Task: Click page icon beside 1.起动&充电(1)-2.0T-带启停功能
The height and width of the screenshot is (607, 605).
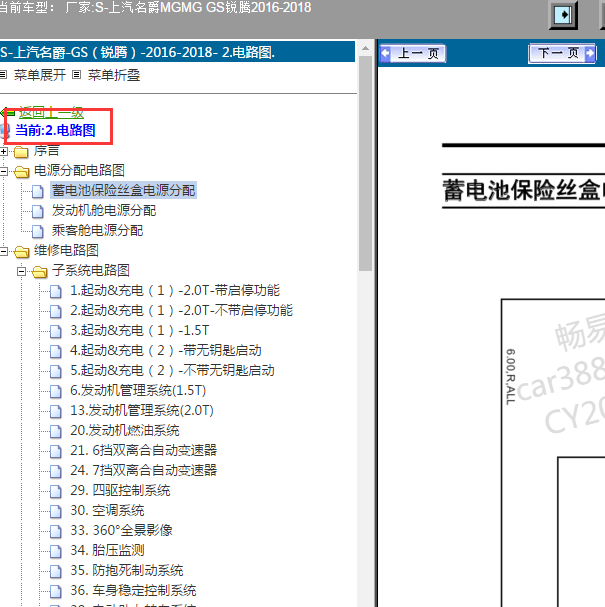Action: [x=56, y=291]
